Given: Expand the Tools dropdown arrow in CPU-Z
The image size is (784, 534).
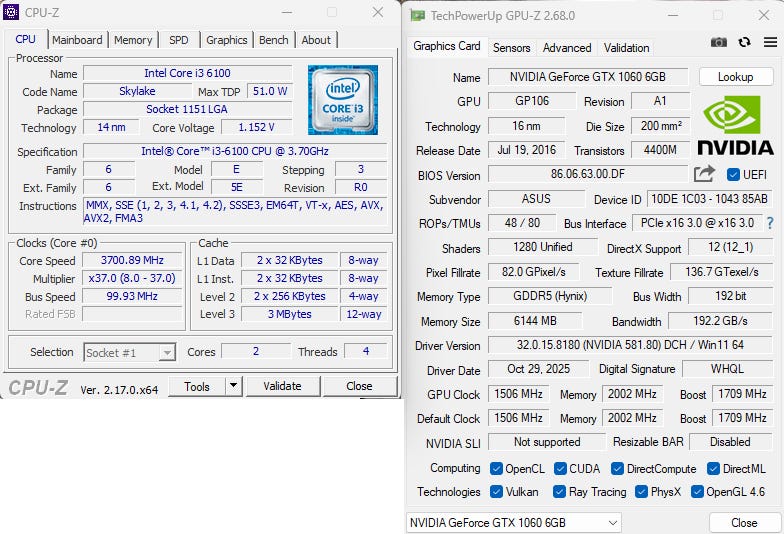Looking at the screenshot, I should (x=233, y=386).
